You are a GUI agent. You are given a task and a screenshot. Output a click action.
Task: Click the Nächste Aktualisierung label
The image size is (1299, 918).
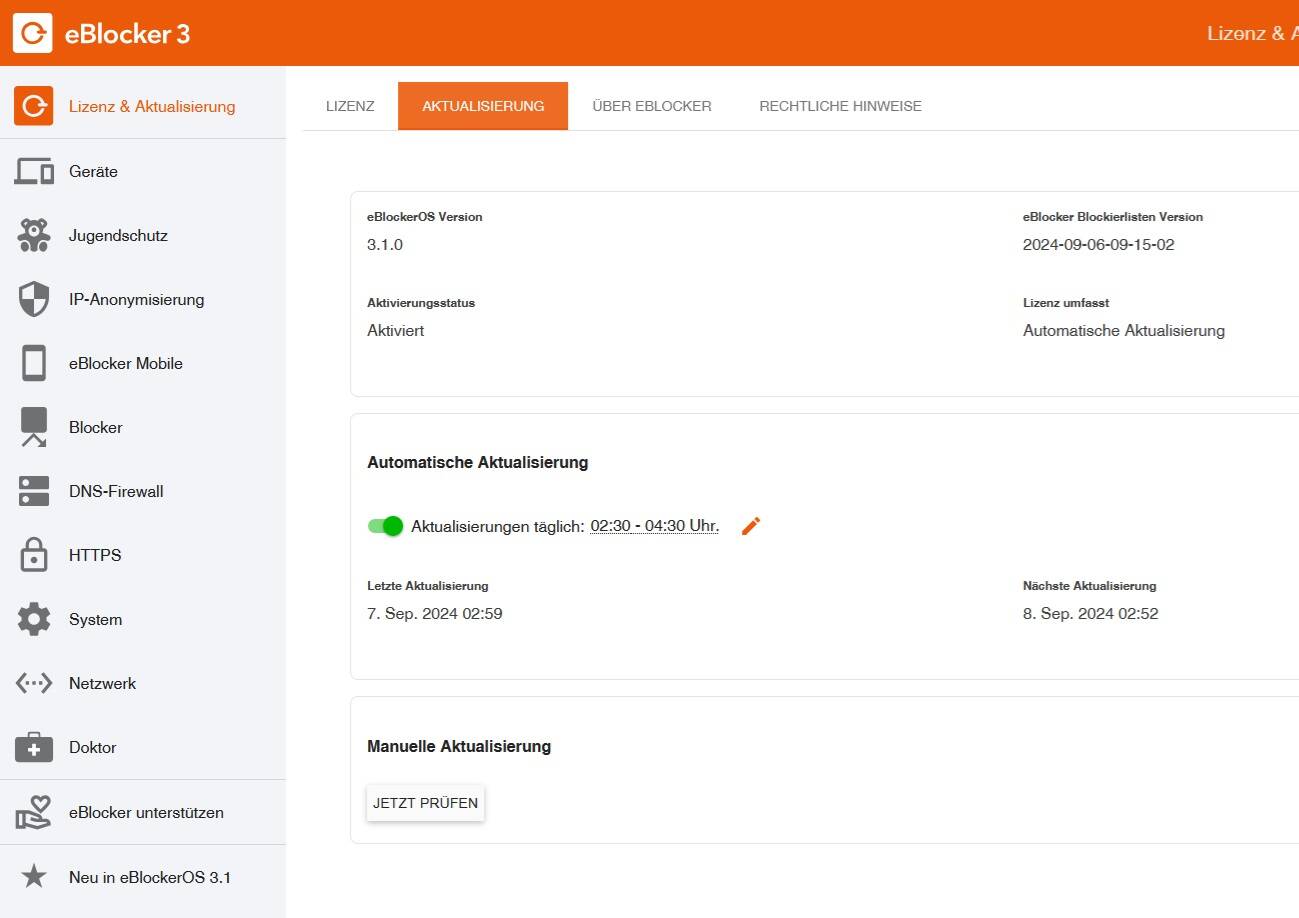(x=1089, y=586)
